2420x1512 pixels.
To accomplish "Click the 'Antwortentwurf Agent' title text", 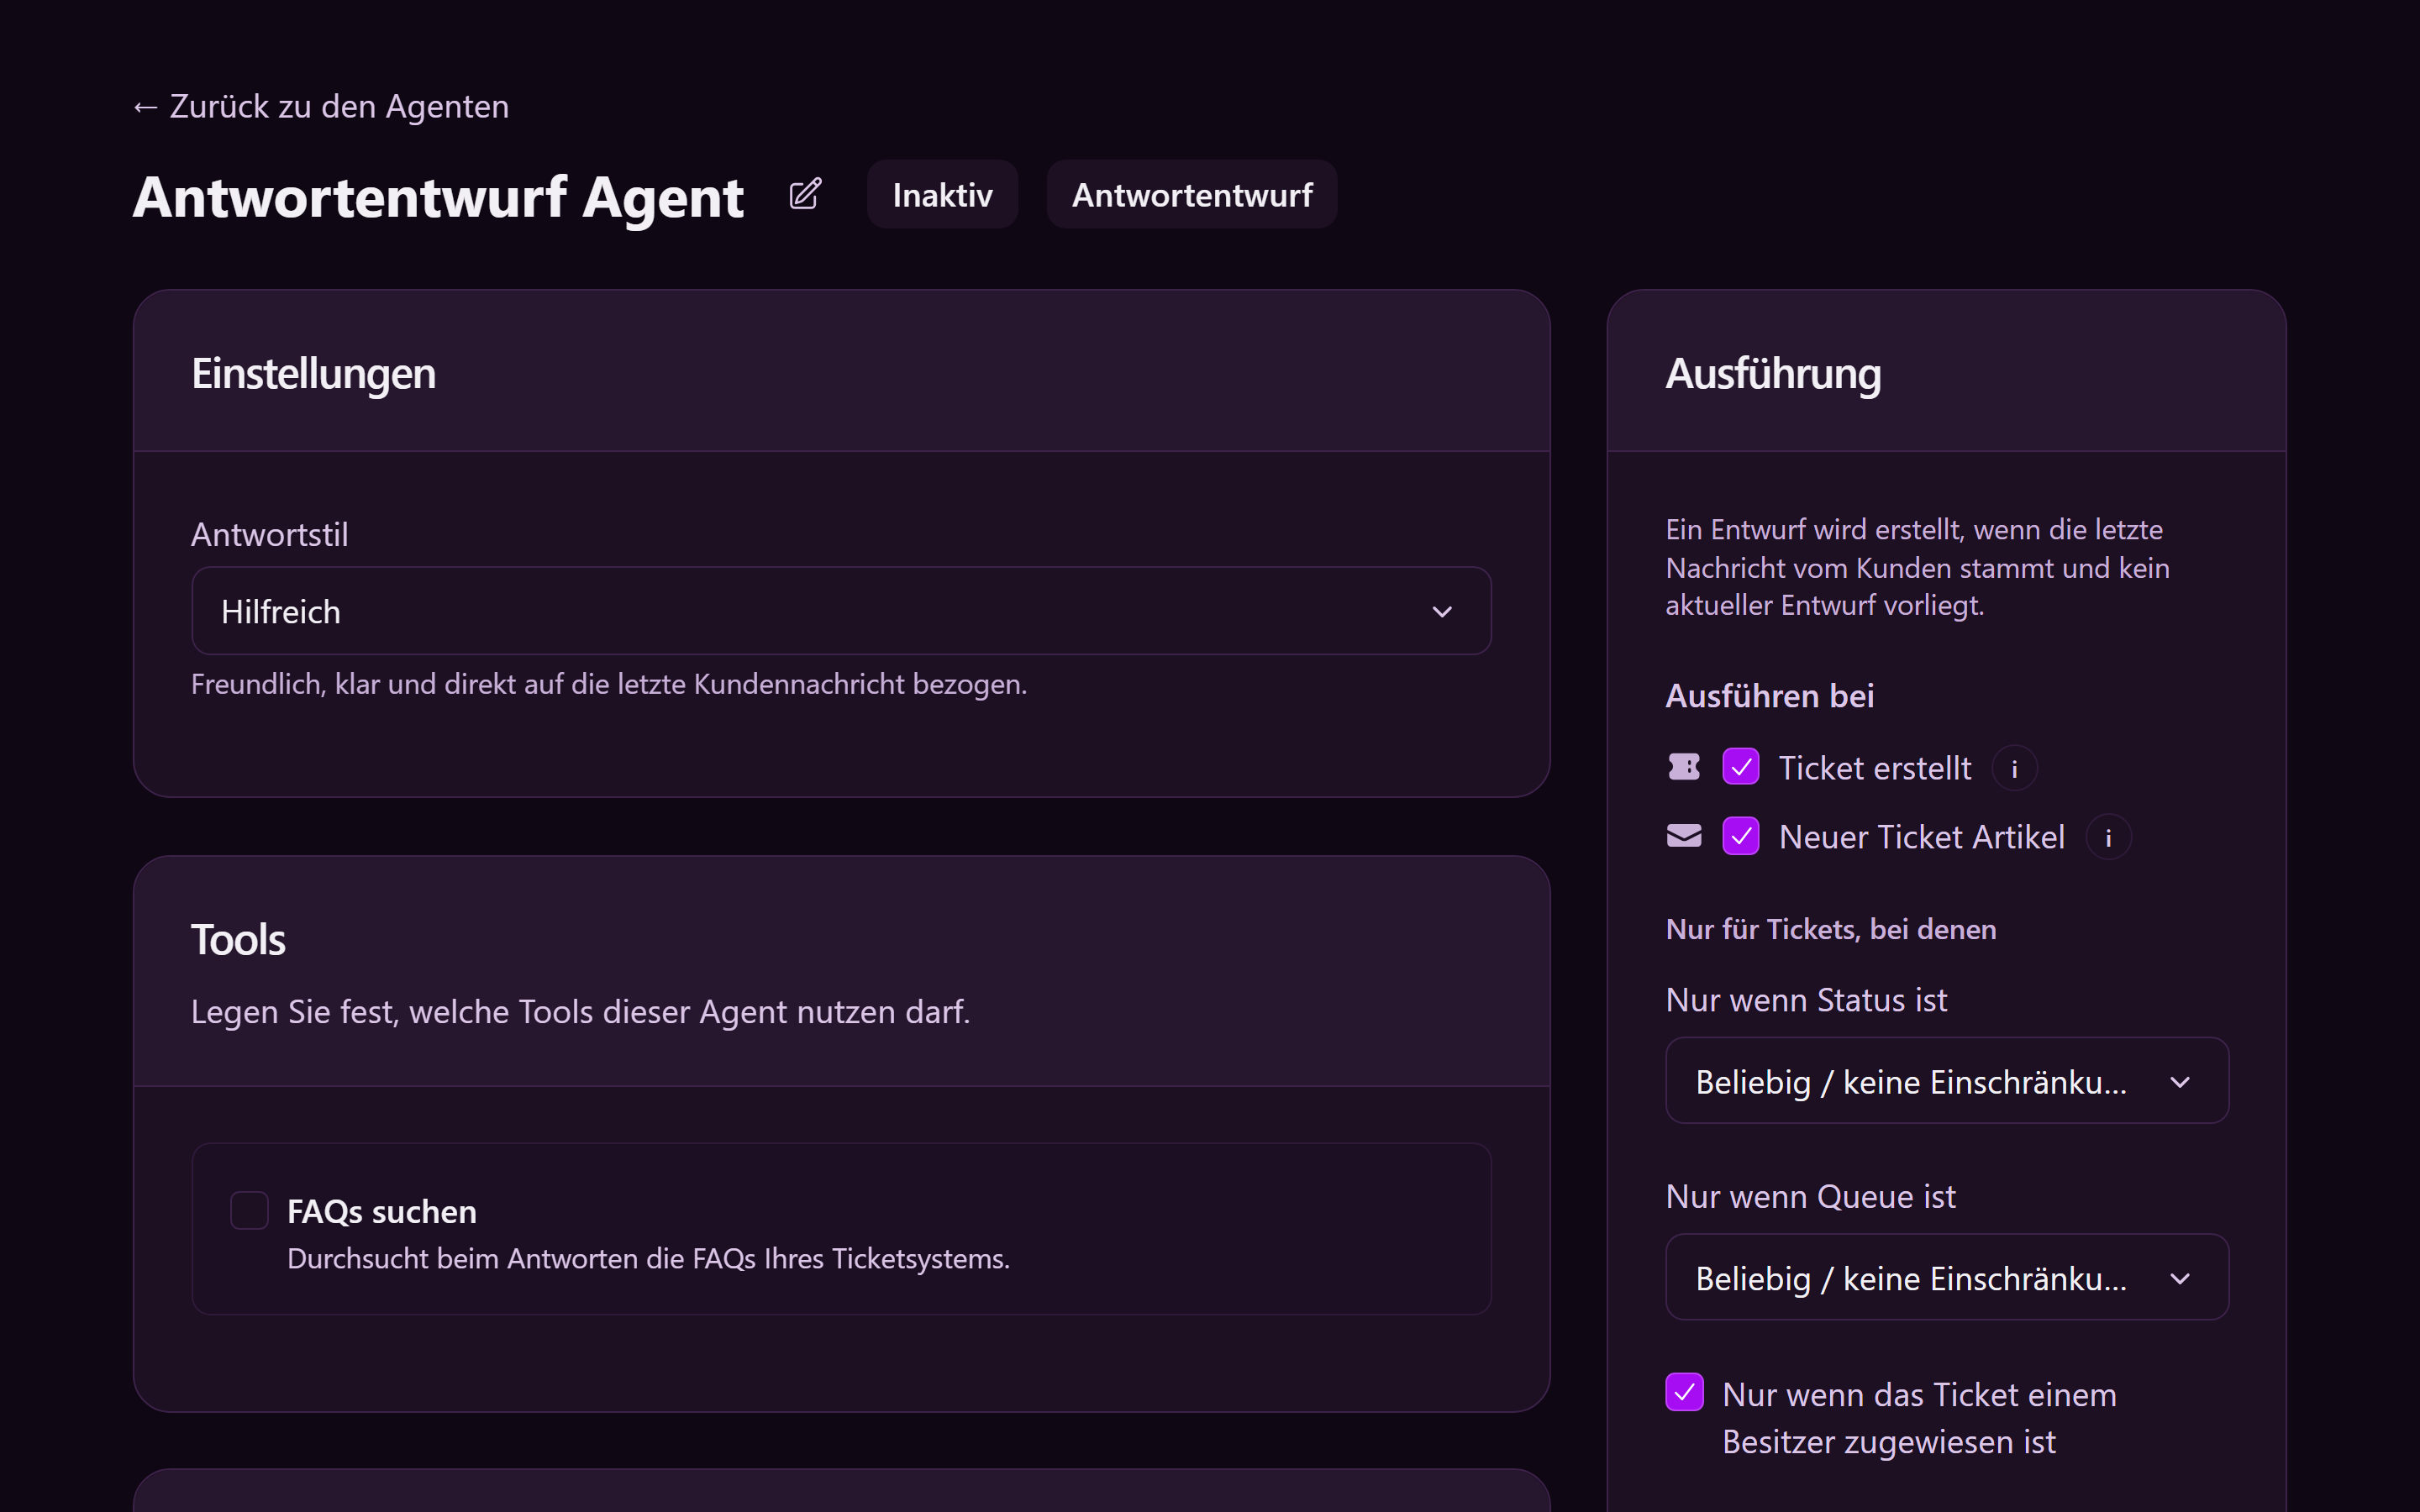I will click(x=438, y=197).
